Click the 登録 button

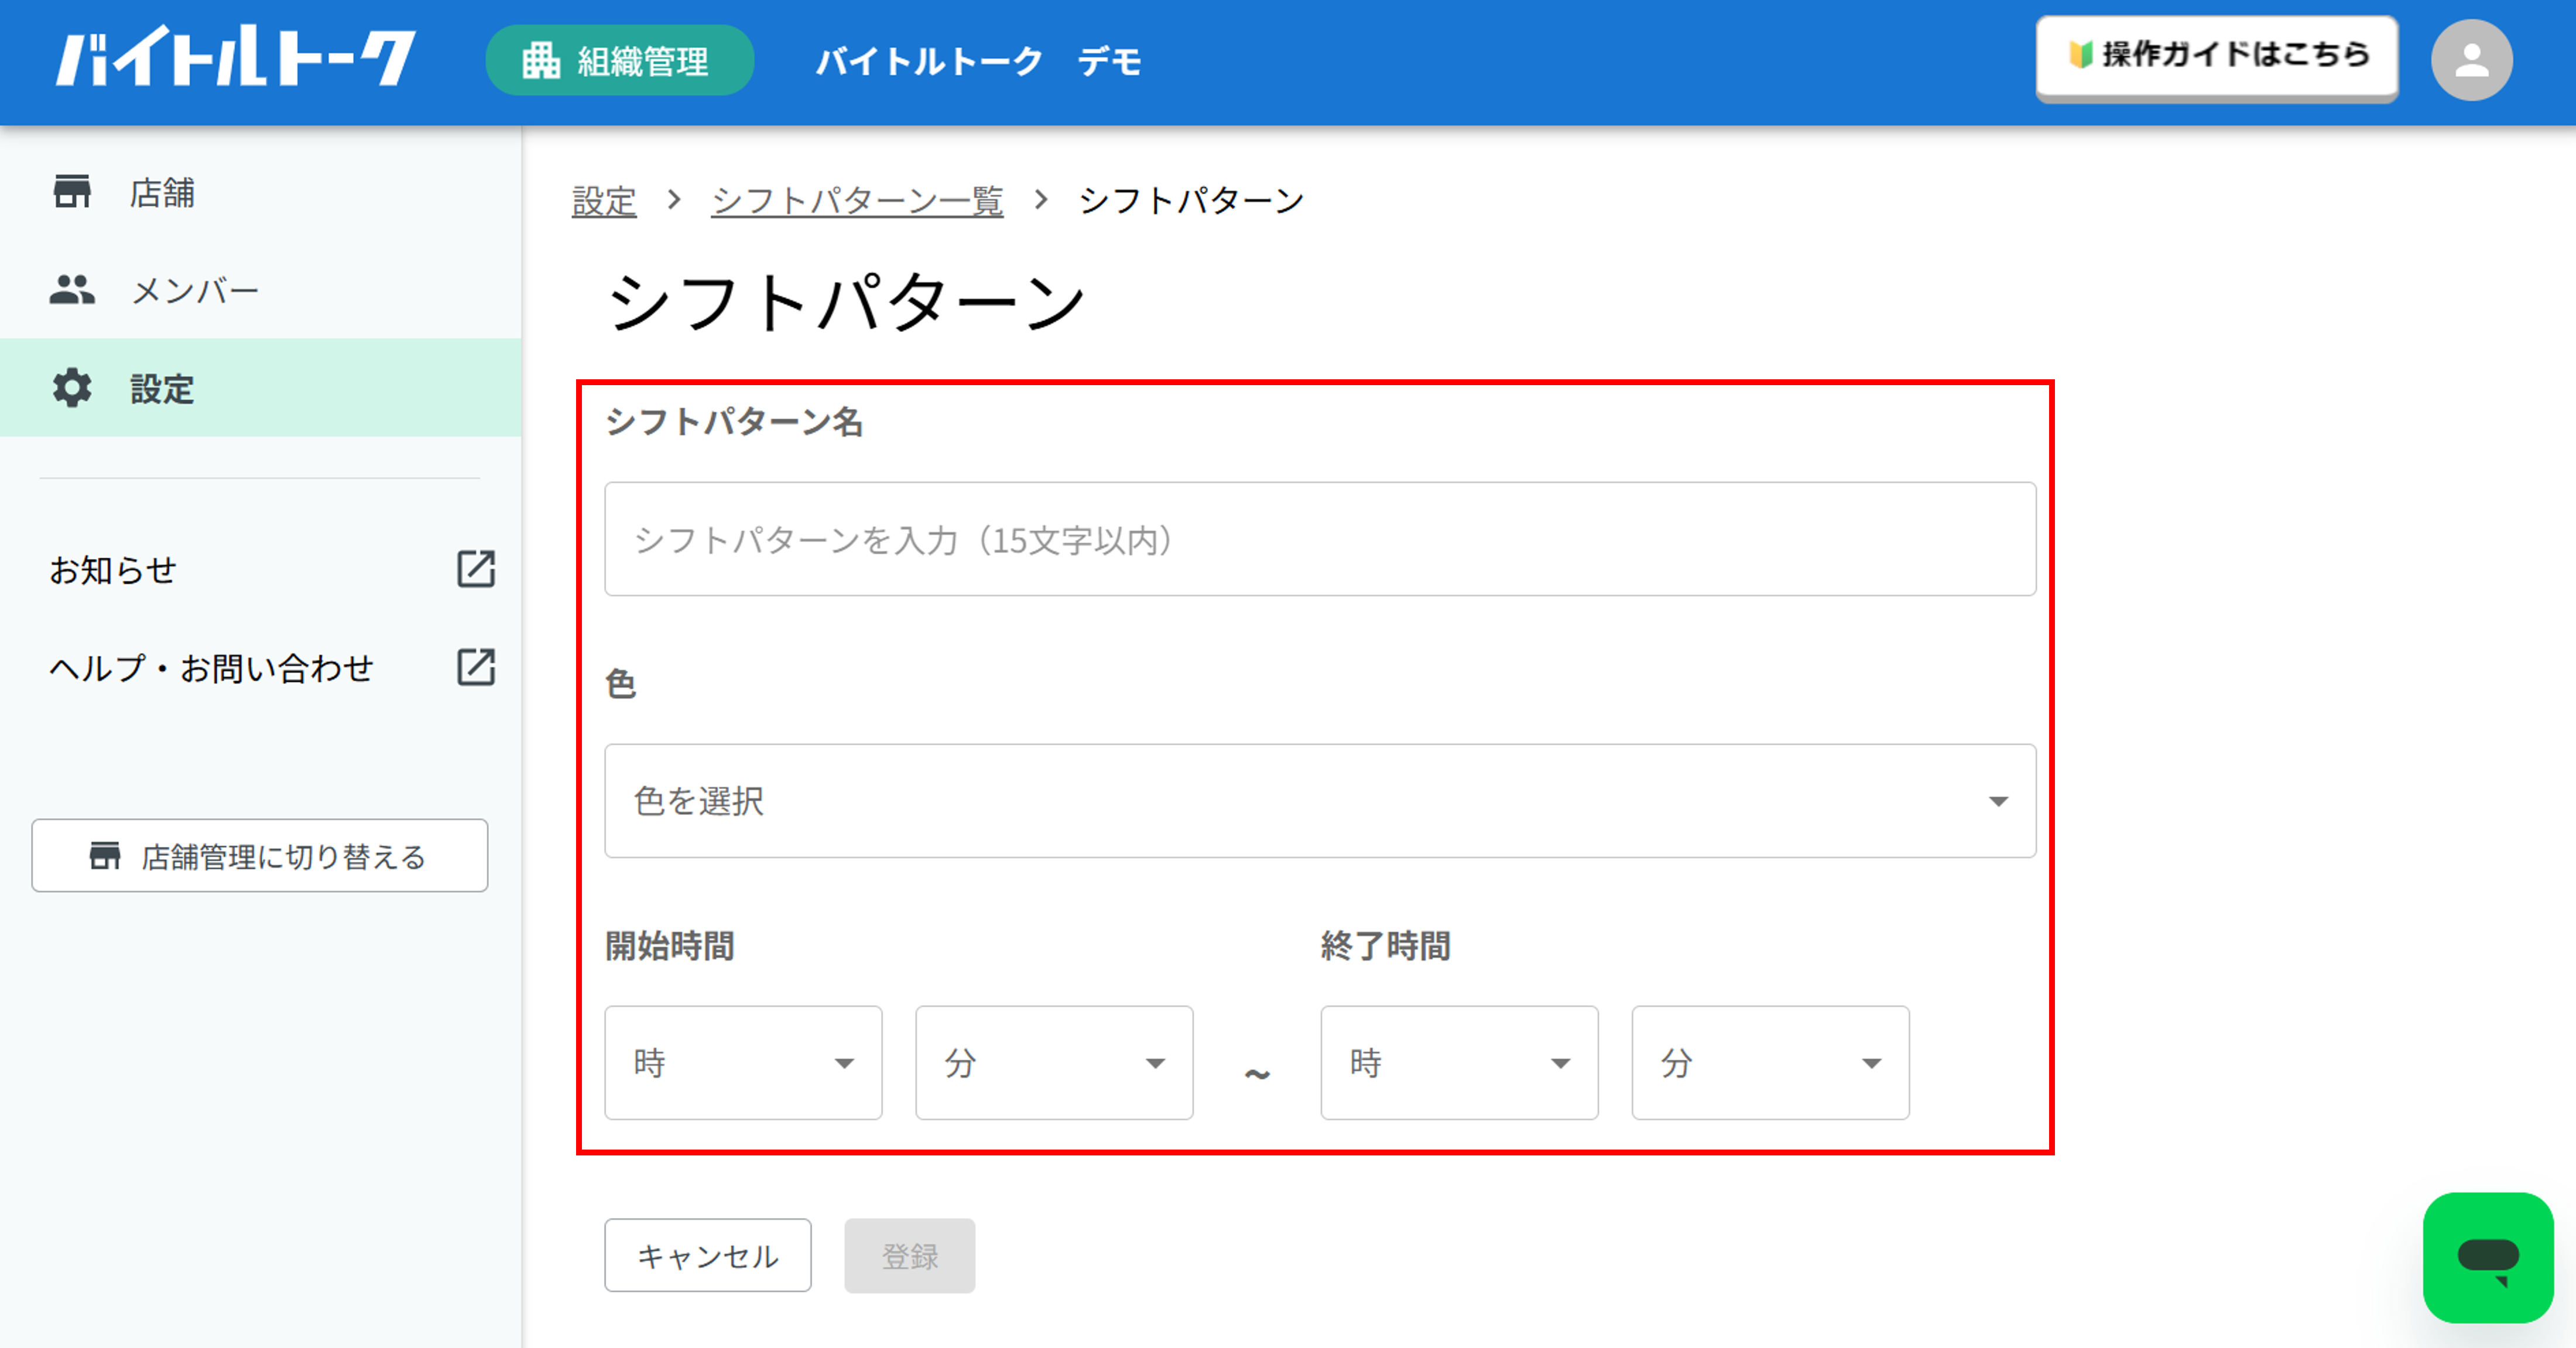tap(910, 1256)
